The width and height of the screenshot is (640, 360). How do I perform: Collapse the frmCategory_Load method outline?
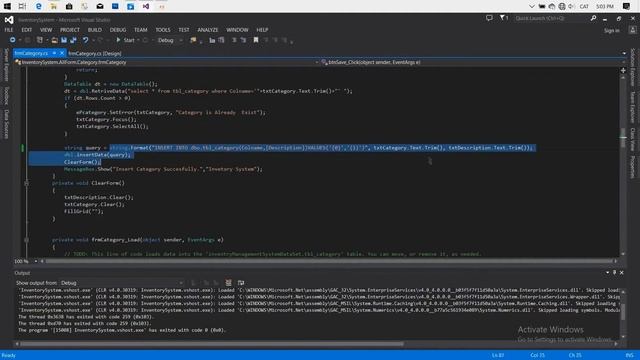27,240
